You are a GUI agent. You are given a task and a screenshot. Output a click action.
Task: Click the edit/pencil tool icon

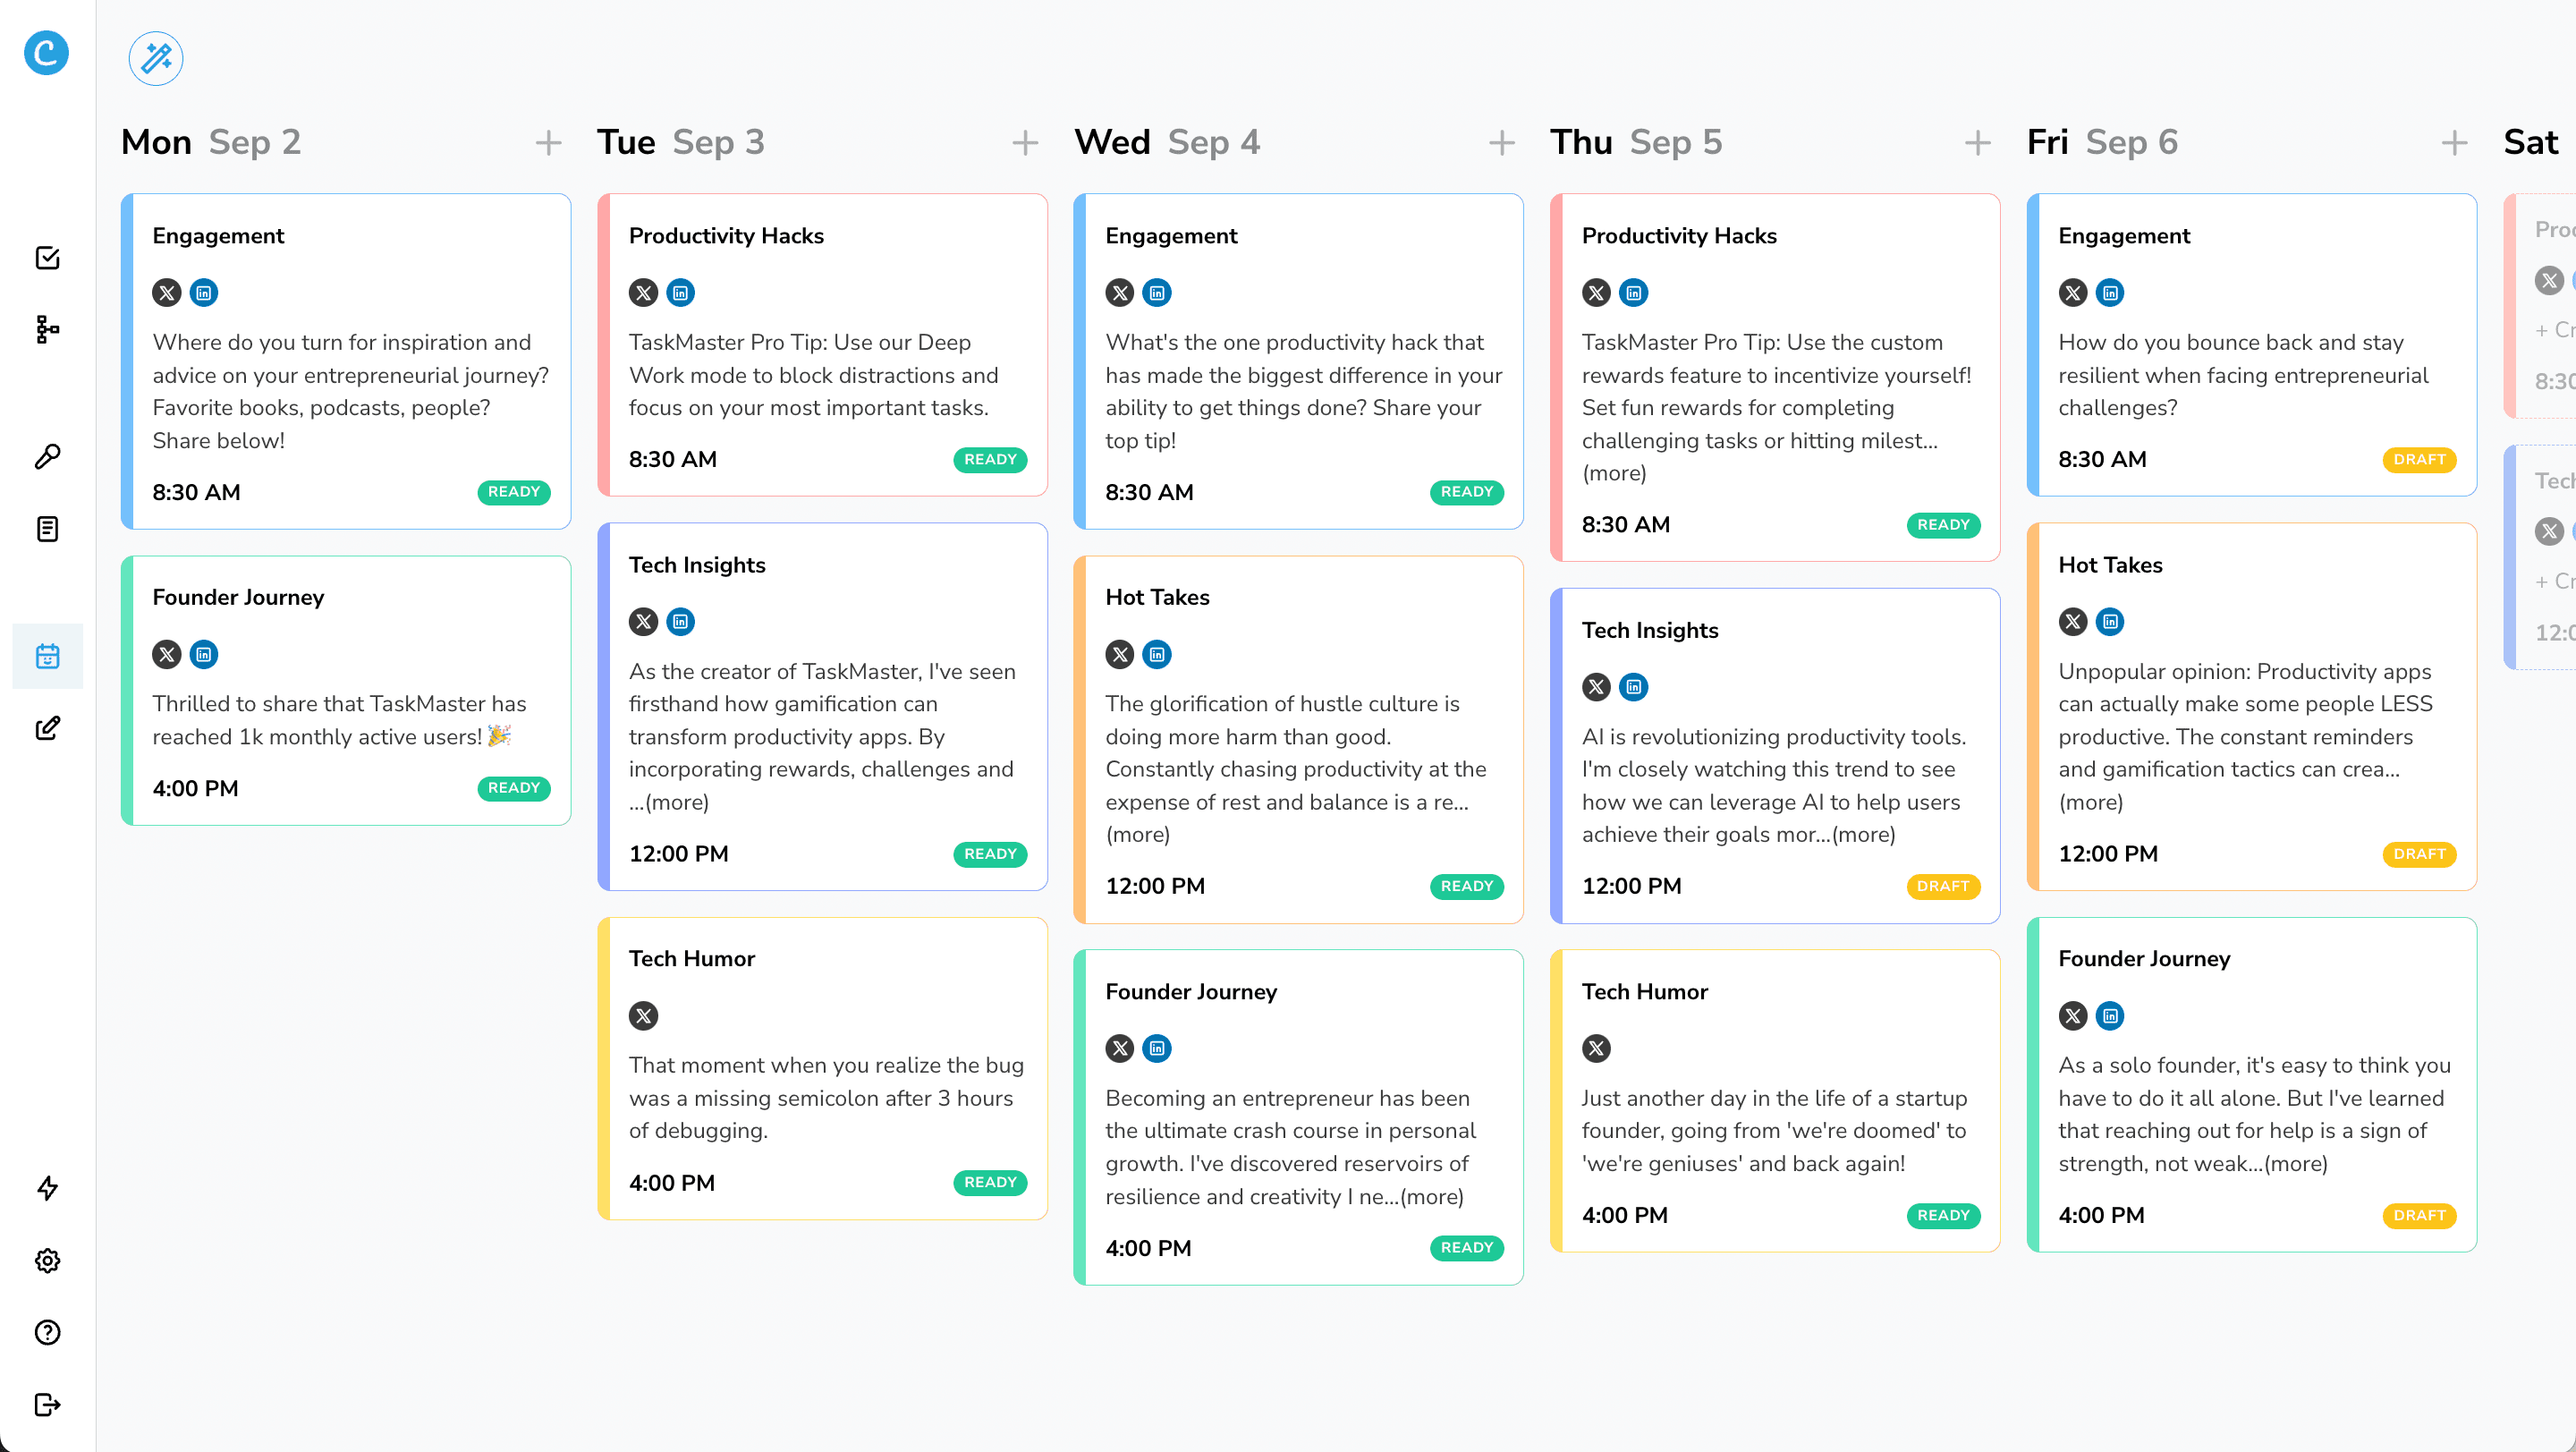(x=47, y=726)
